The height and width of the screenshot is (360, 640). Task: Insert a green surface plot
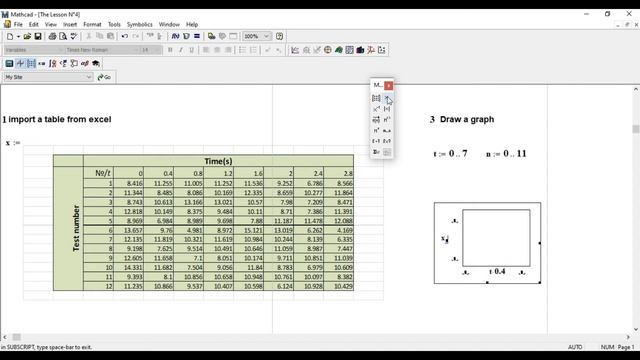339,50
